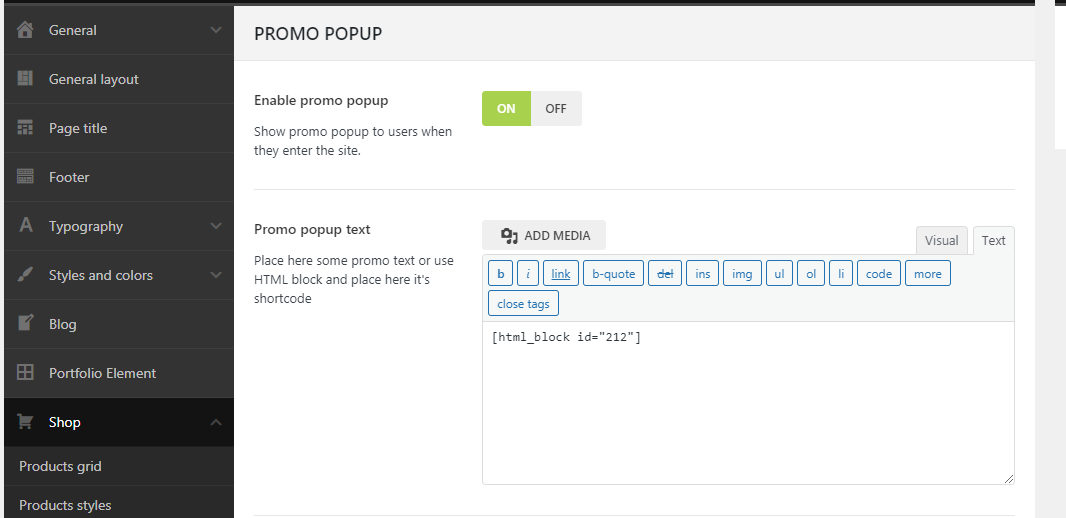Viewport: 1066px width, 518px height.
Task: Open Products grid in Shop submenu
Action: coord(61,466)
